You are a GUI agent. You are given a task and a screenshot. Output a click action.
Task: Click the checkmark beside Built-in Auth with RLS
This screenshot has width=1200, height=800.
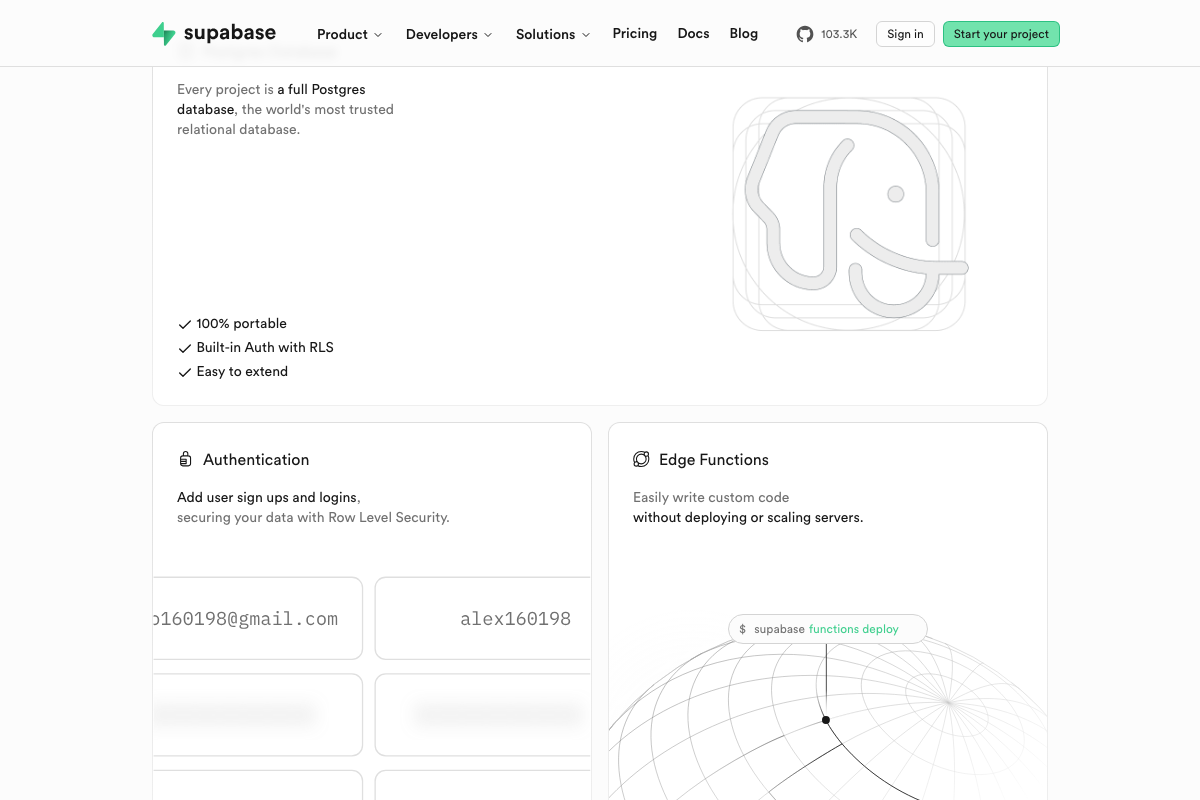tap(184, 348)
